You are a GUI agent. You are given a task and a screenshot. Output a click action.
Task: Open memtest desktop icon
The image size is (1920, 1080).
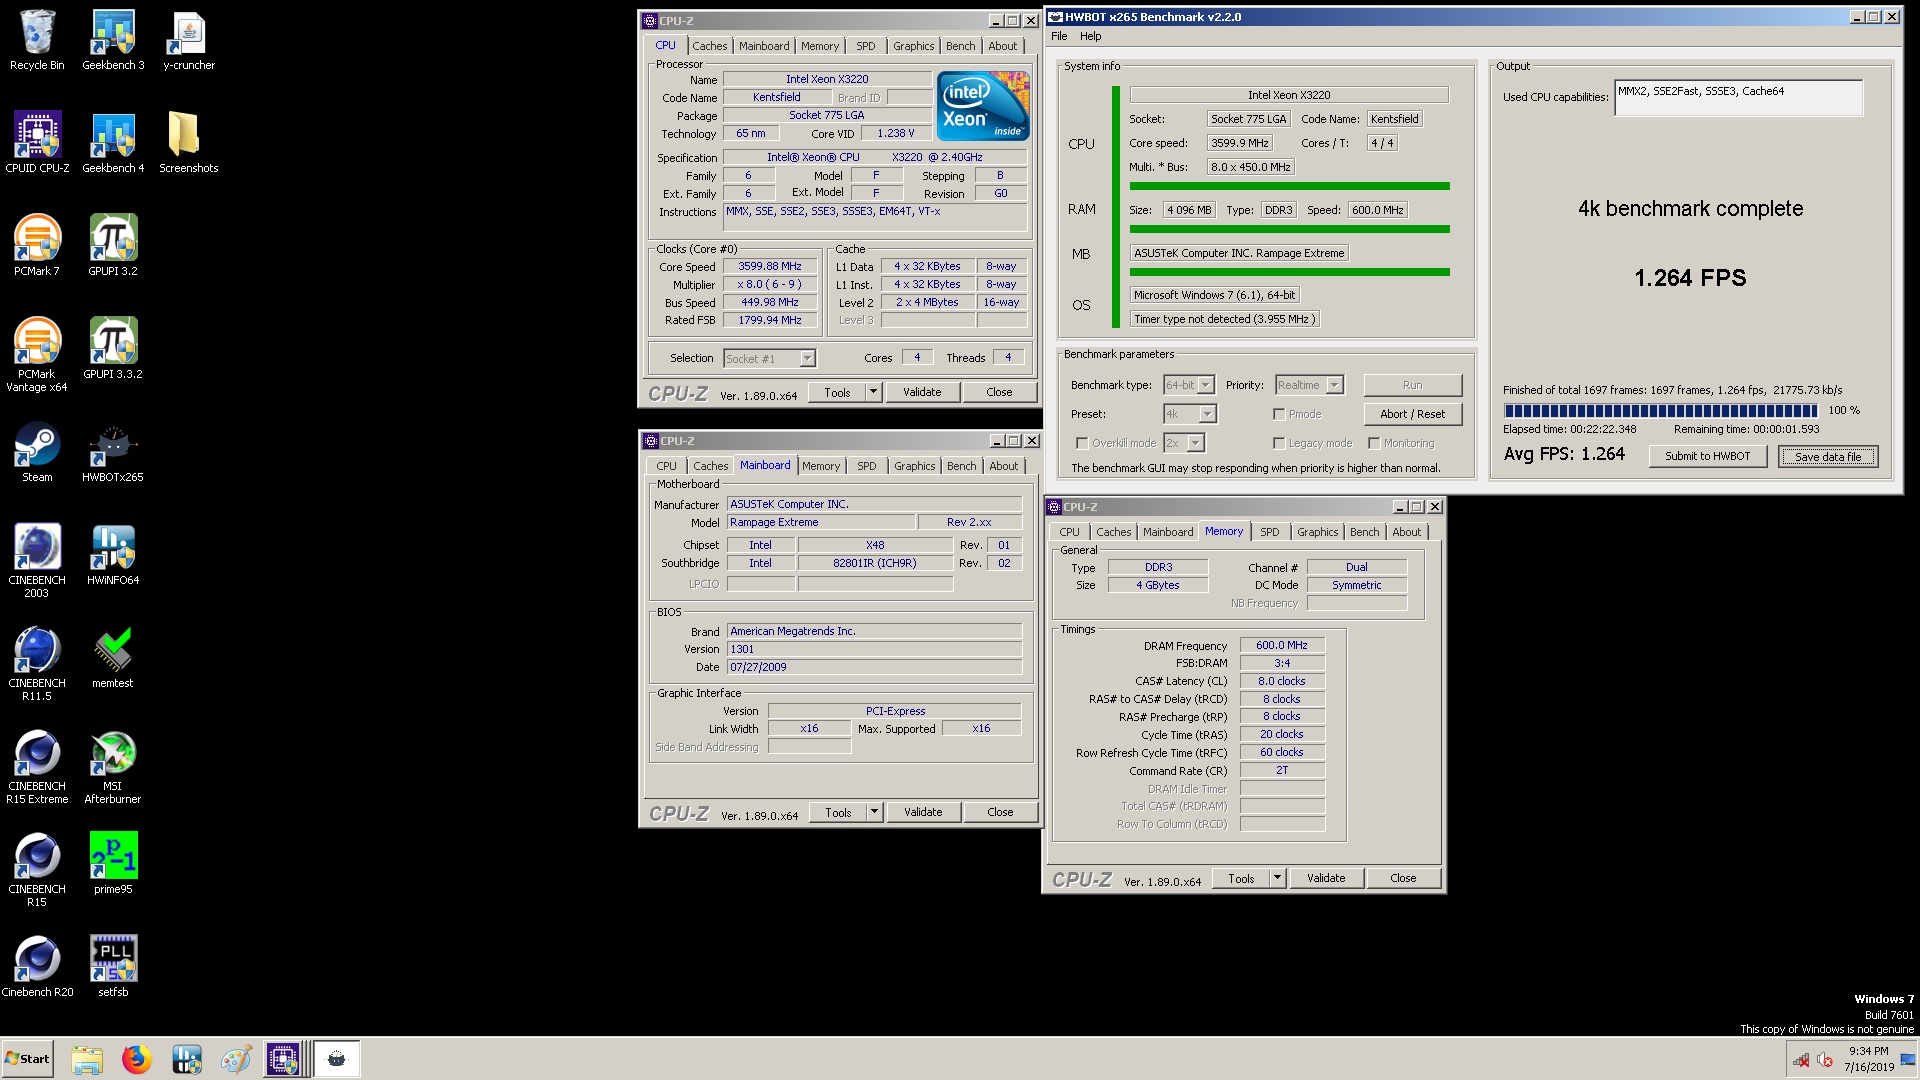[x=113, y=658]
